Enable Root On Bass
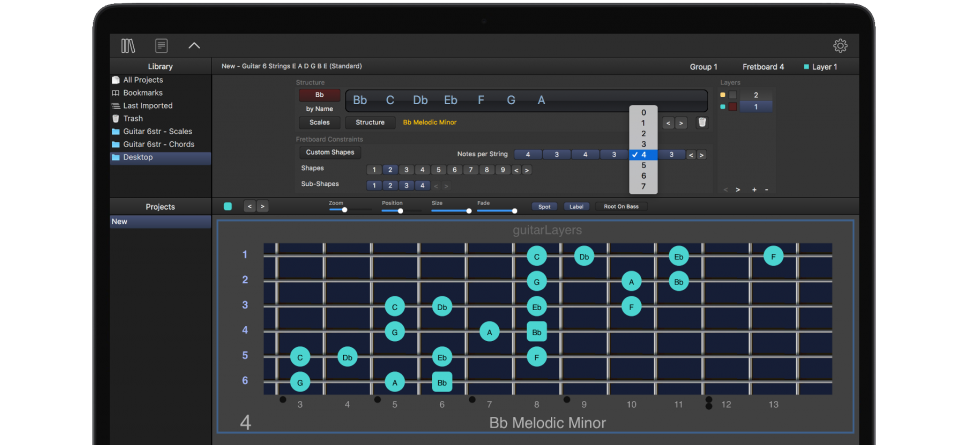The width and height of the screenshot is (968, 445). click(x=621, y=206)
